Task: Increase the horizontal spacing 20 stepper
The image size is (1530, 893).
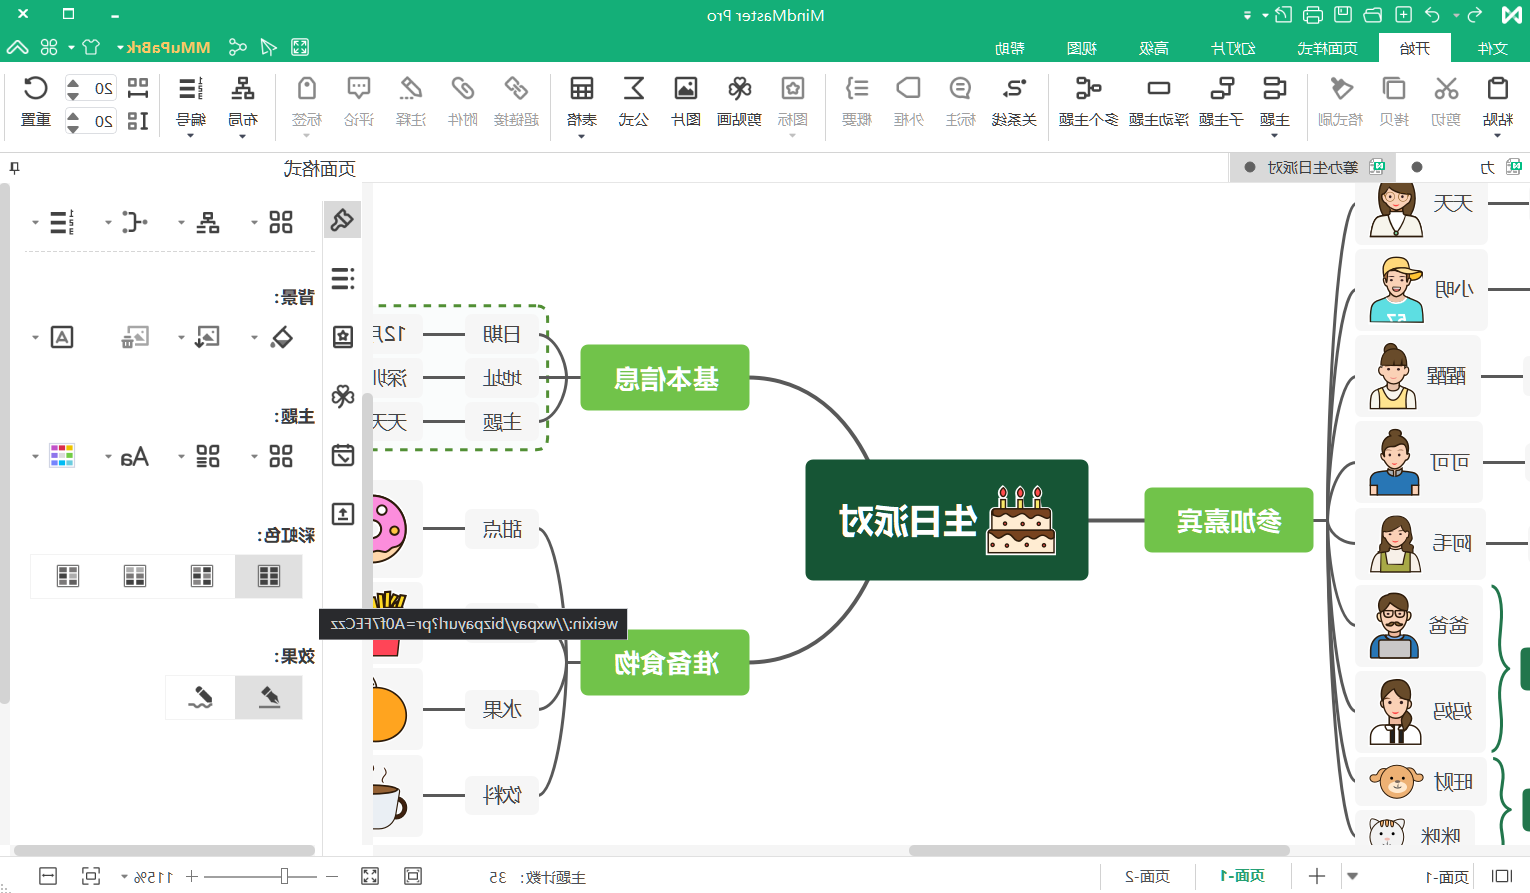Action: (73, 82)
